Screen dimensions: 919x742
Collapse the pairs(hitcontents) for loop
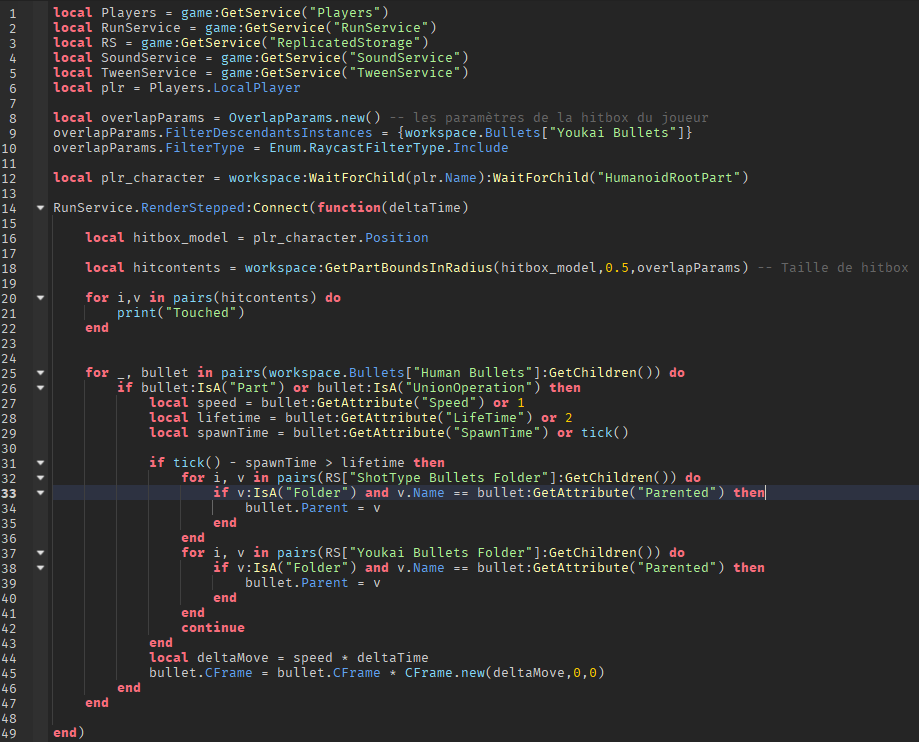coord(38,297)
